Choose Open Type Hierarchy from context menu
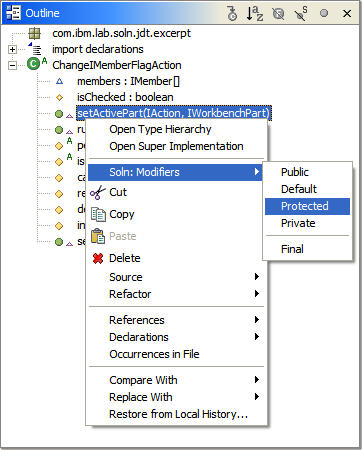 pyautogui.click(x=176, y=129)
